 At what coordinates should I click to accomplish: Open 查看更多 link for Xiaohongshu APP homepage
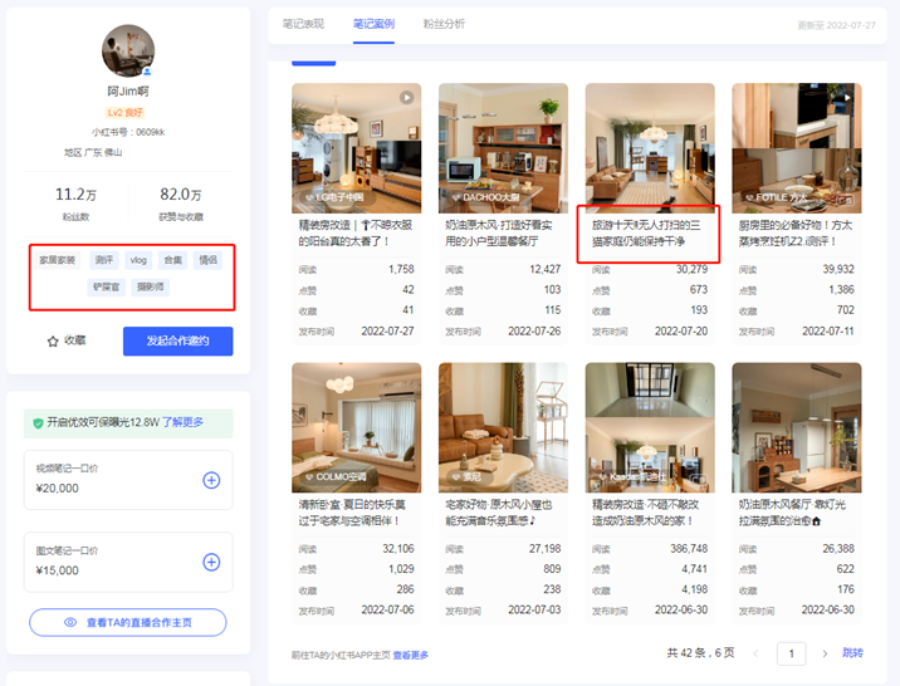(x=410, y=655)
